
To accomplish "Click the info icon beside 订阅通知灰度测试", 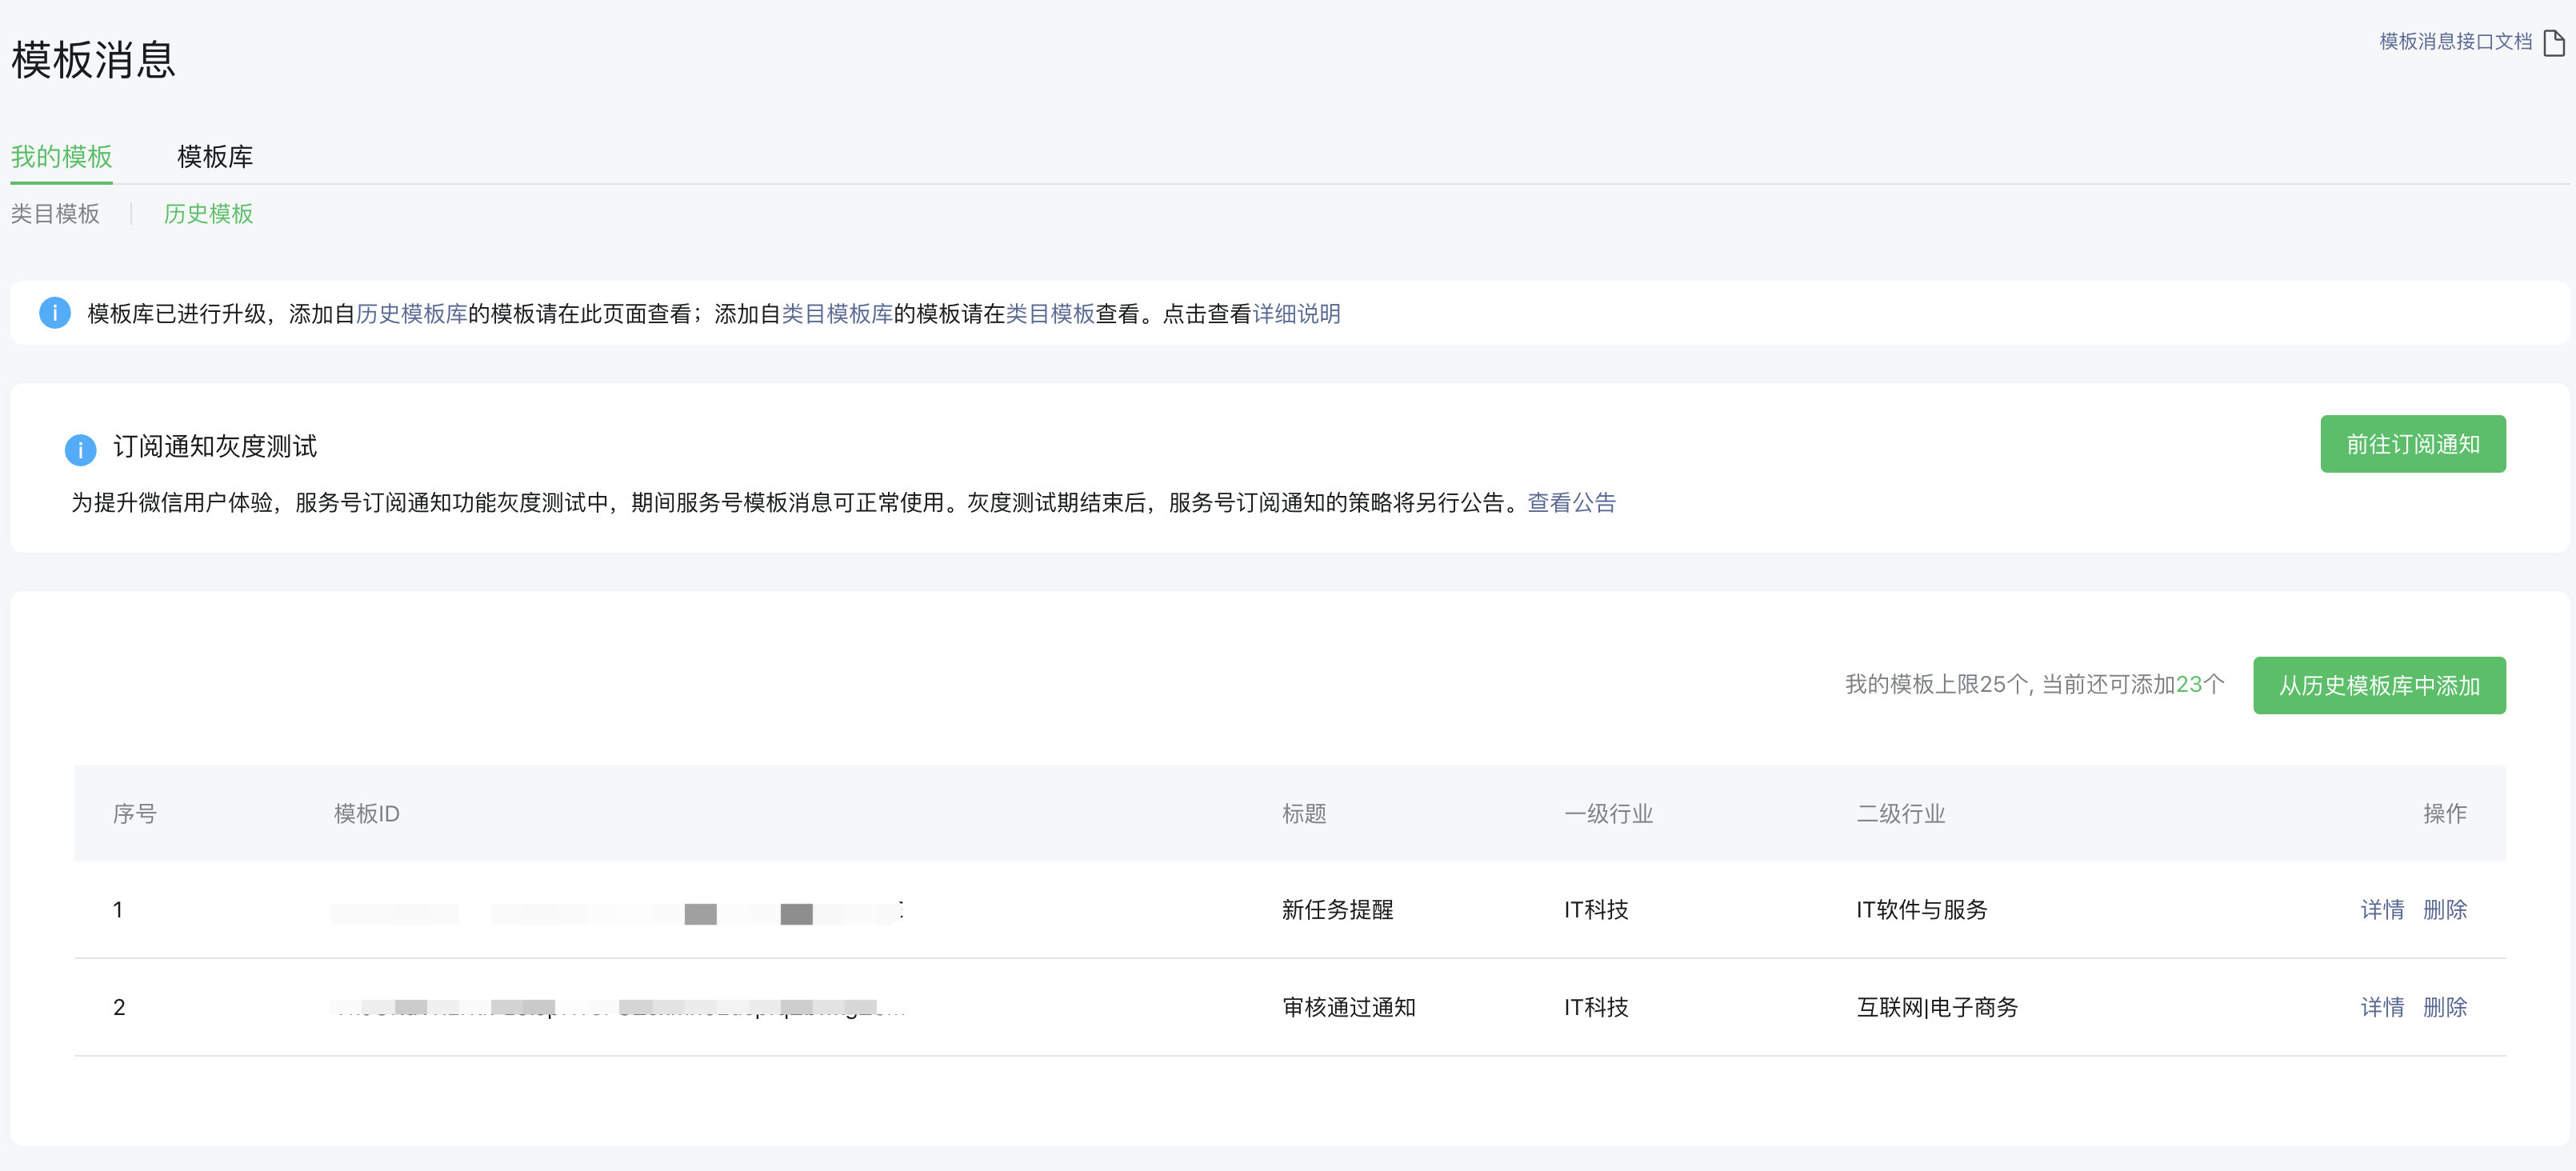I will point(80,449).
